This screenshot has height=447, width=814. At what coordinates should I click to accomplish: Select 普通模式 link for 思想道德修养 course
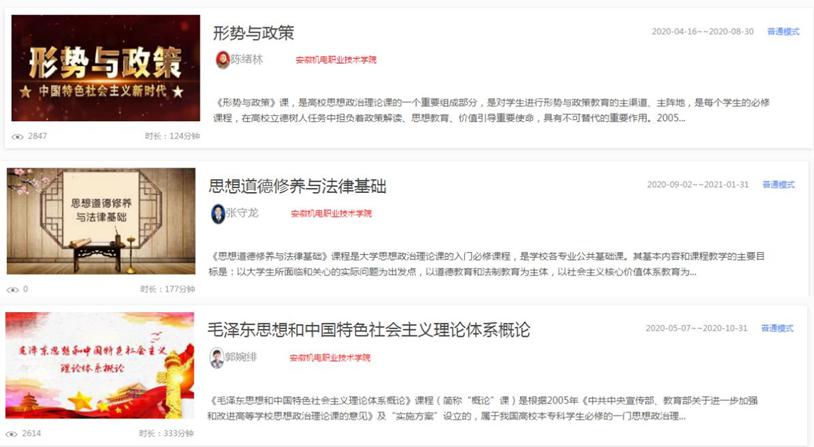tap(778, 184)
